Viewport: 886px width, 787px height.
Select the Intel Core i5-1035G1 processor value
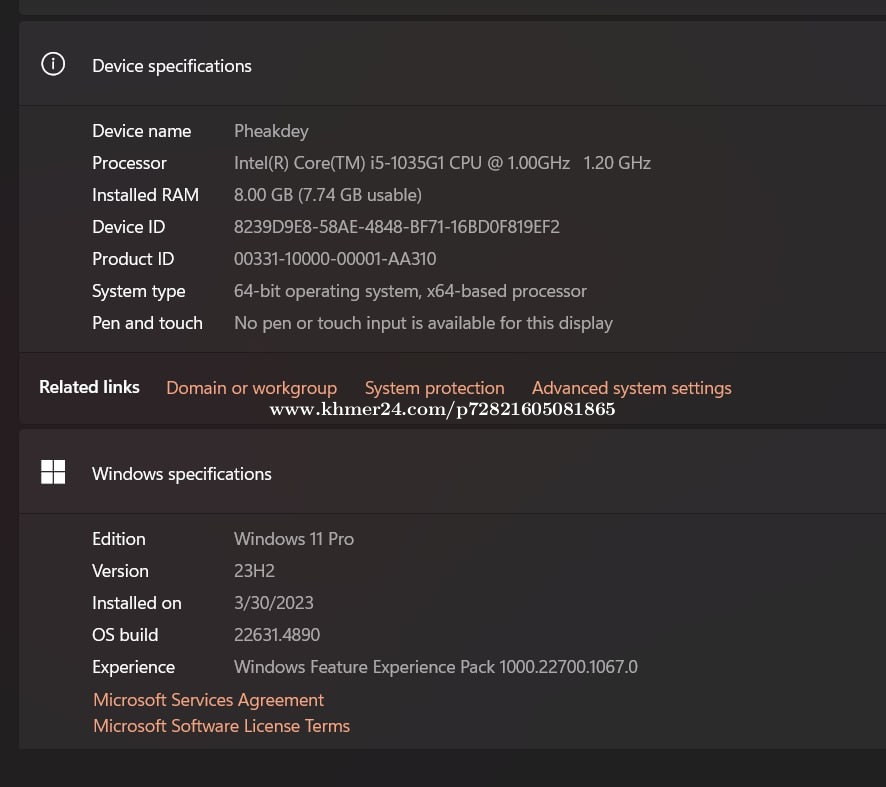(x=442, y=163)
